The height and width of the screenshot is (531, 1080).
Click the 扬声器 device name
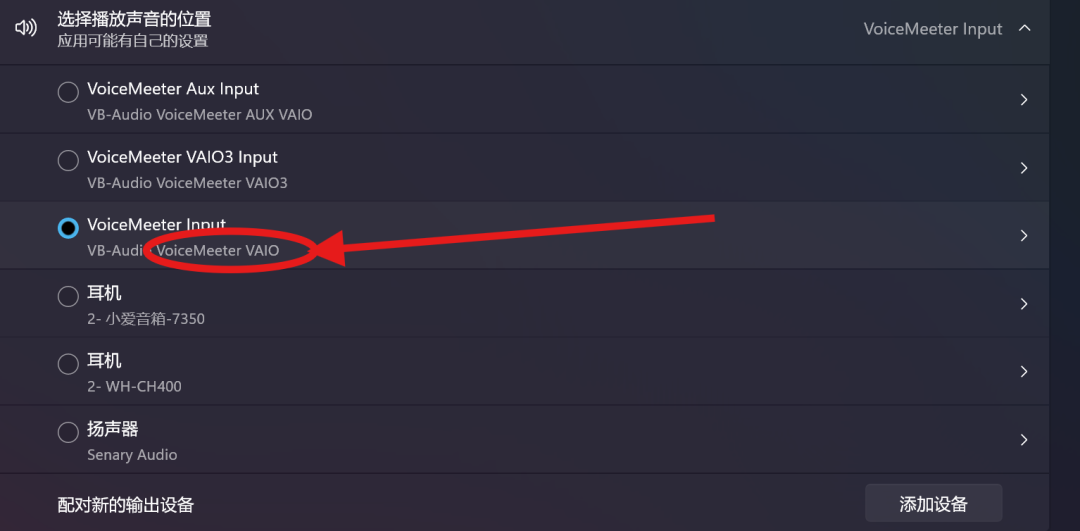[112, 429]
